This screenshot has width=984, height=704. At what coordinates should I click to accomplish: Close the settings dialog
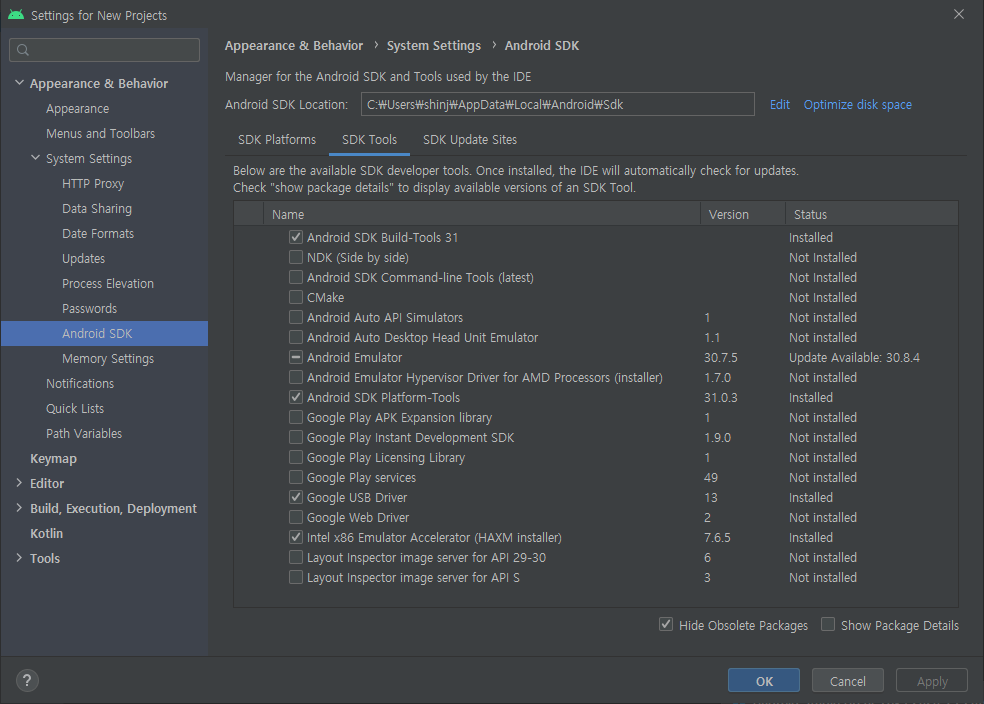(x=958, y=14)
